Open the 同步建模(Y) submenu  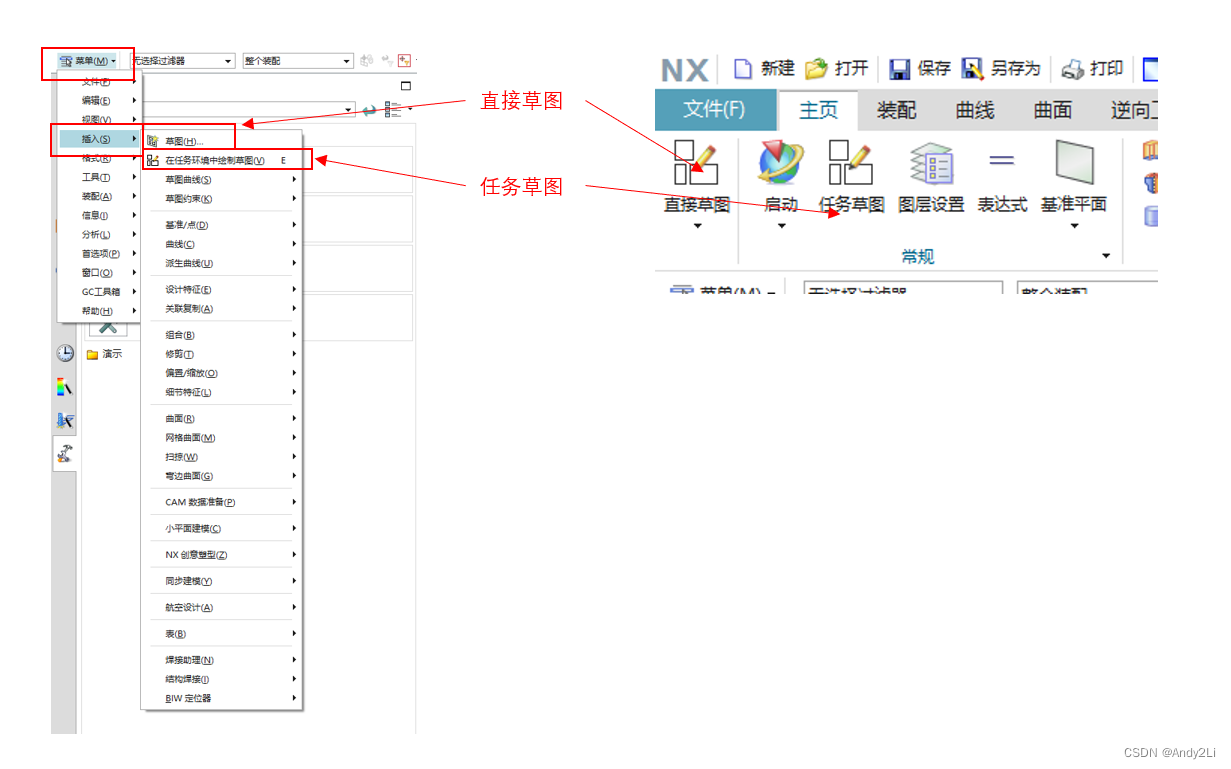click(221, 581)
